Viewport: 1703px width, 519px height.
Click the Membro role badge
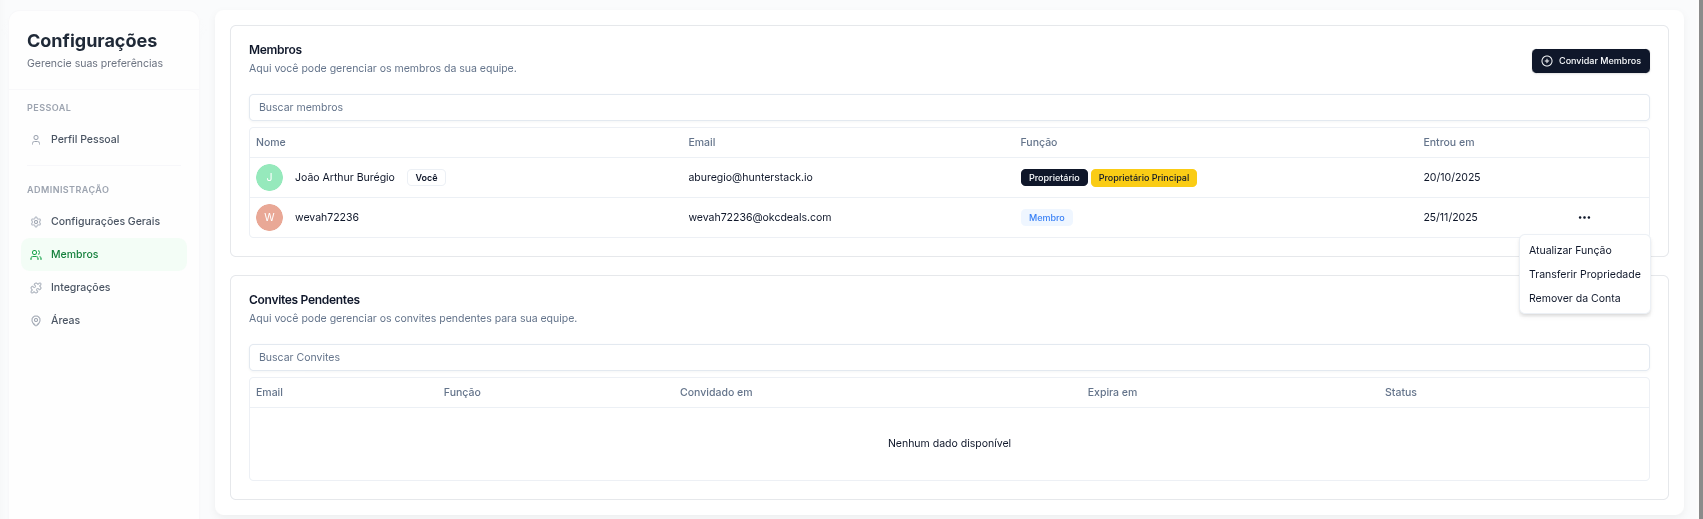click(x=1046, y=218)
